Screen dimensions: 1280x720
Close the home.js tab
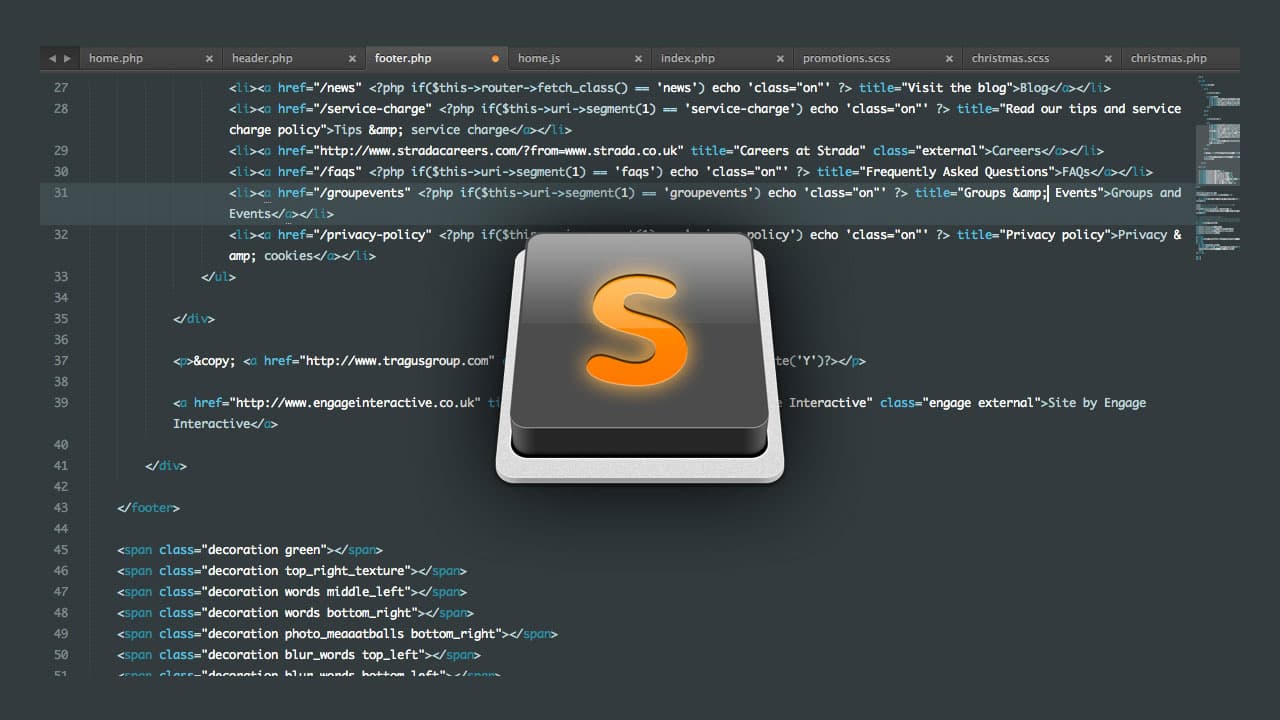[637, 58]
